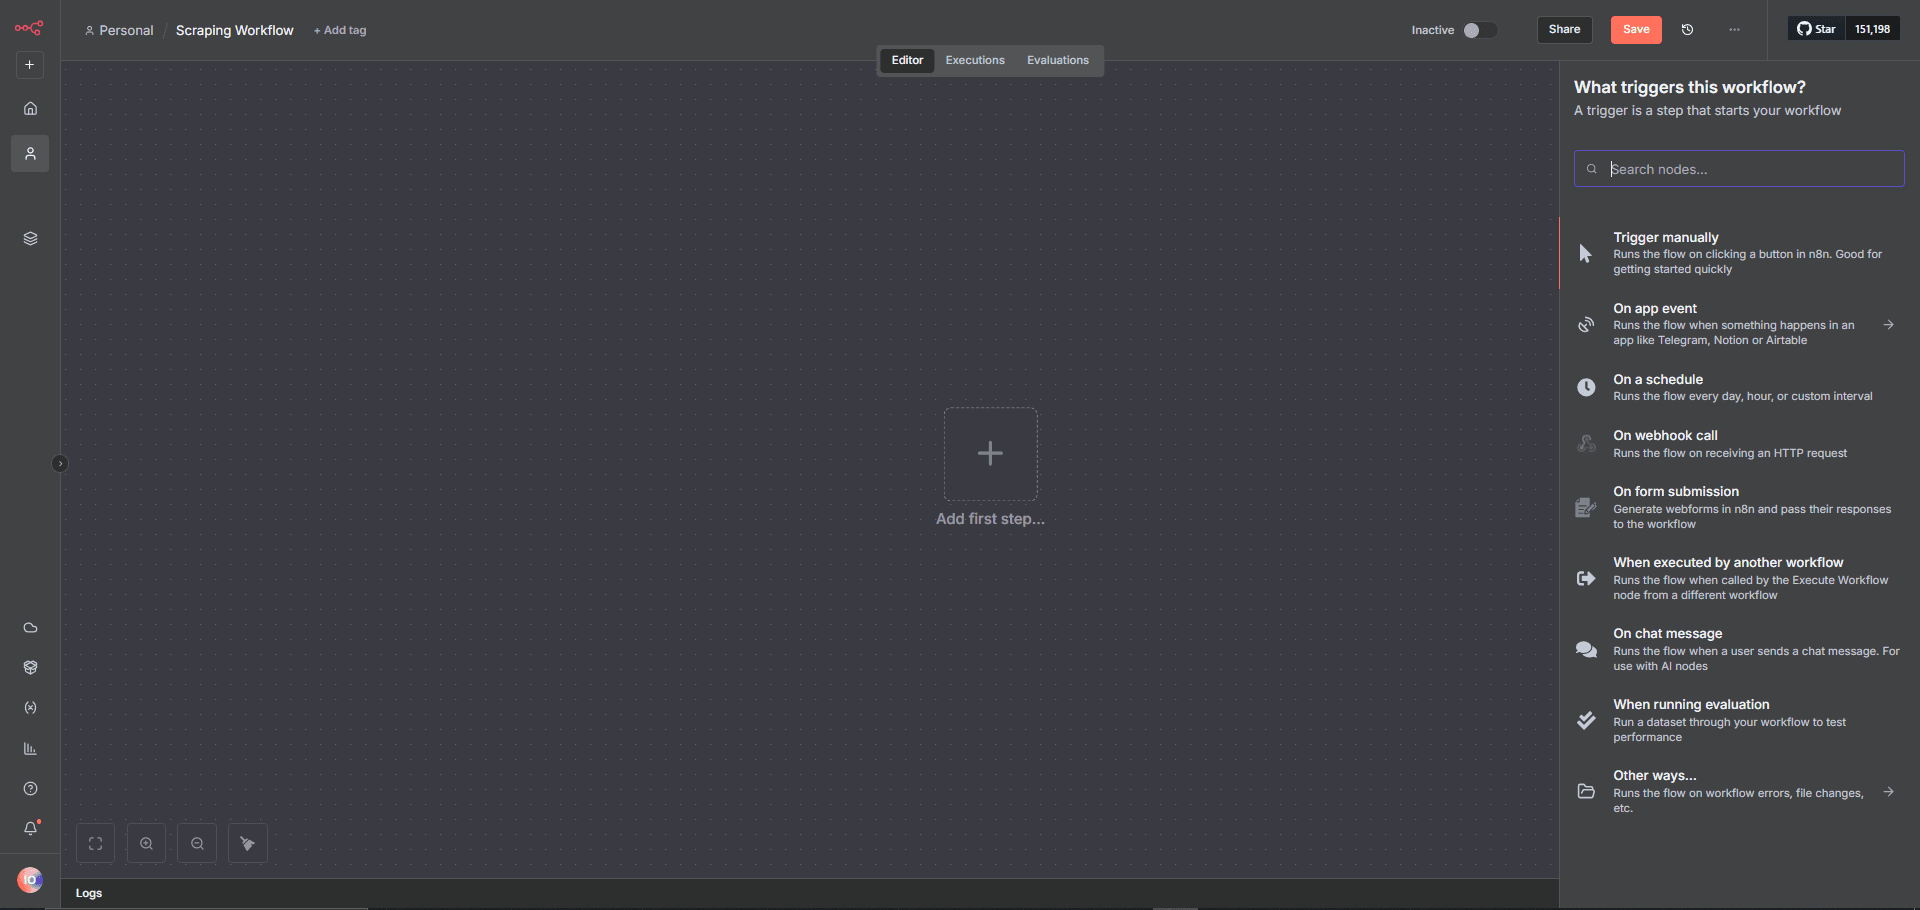Click the cursor icon beside Trigger manually
Viewport: 1920px width, 910px height.
[x=1586, y=254]
